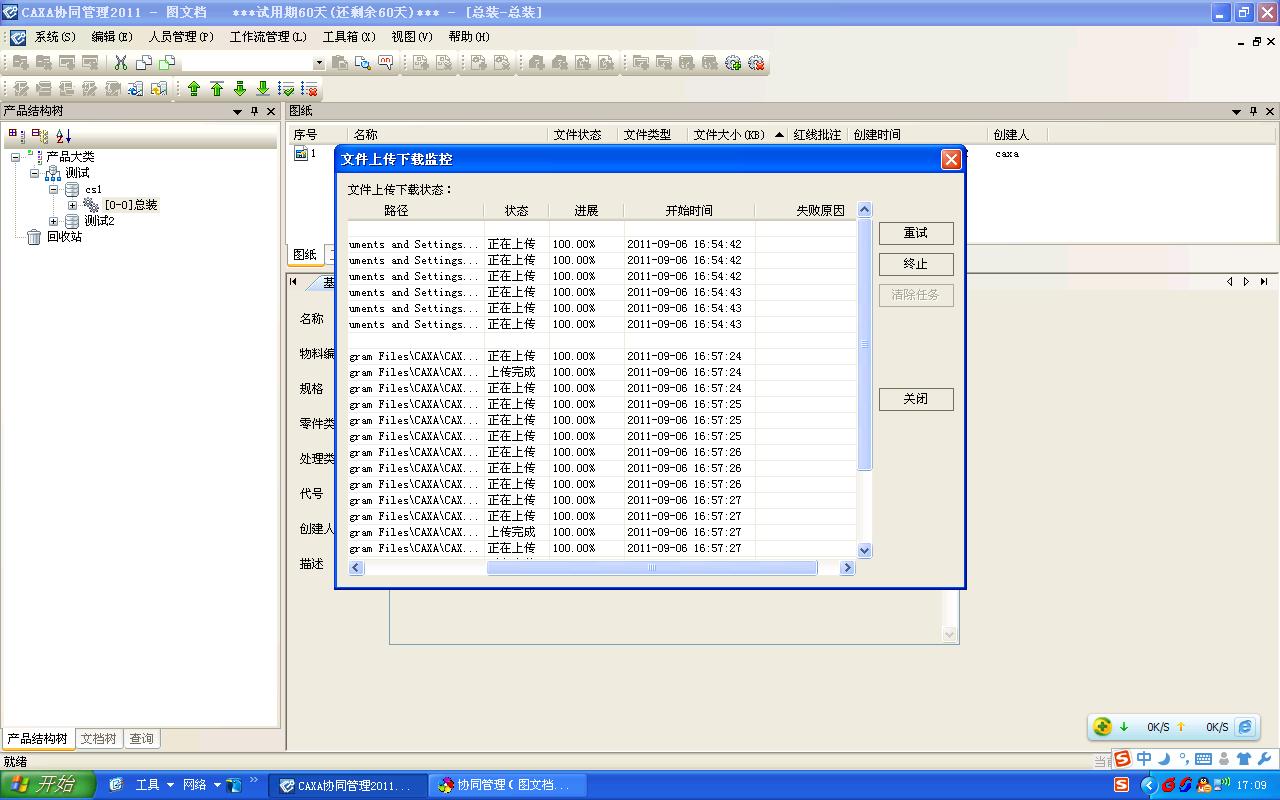Click the Sogou wrench settings icon
The image size is (1280, 800).
tap(1264, 760)
